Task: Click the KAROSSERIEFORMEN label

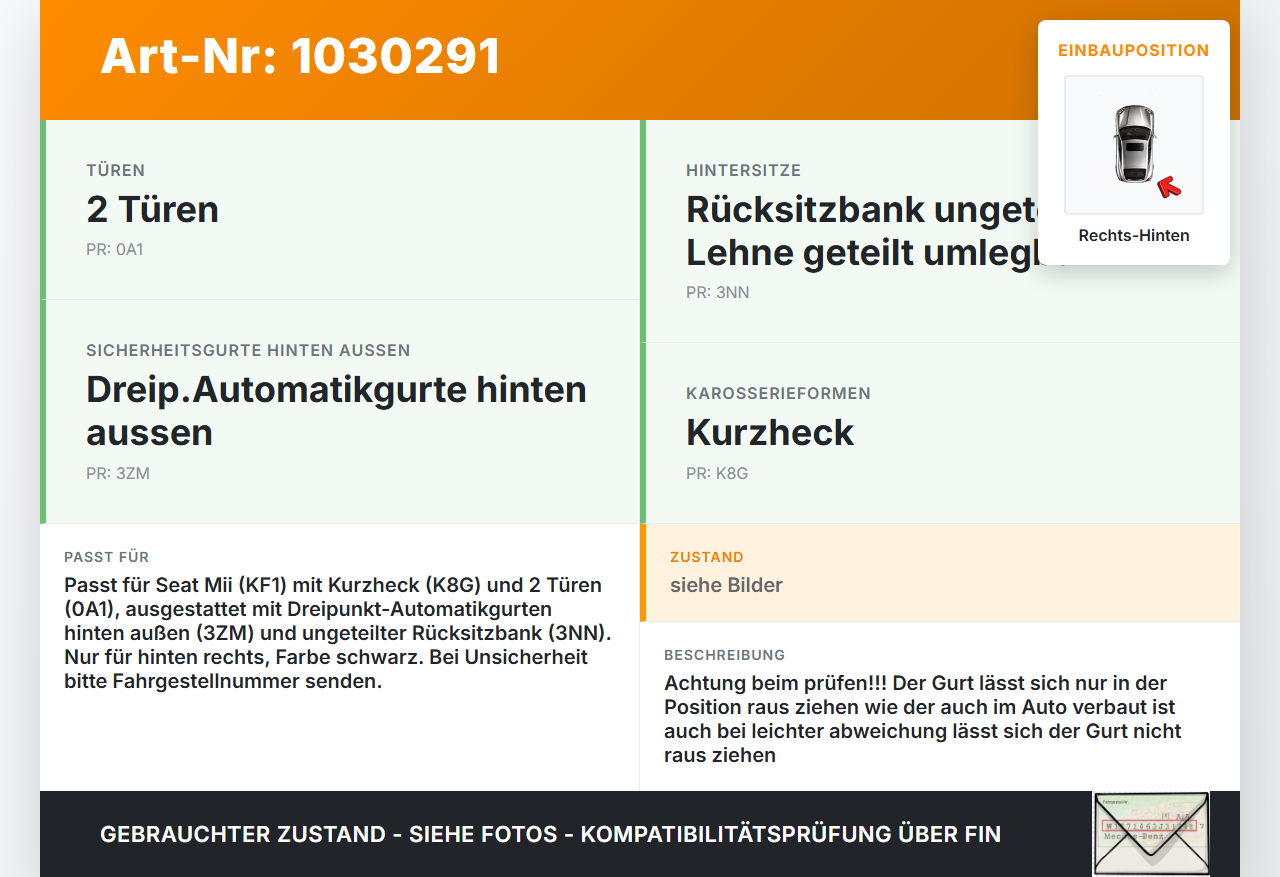Action: pyautogui.click(x=778, y=393)
